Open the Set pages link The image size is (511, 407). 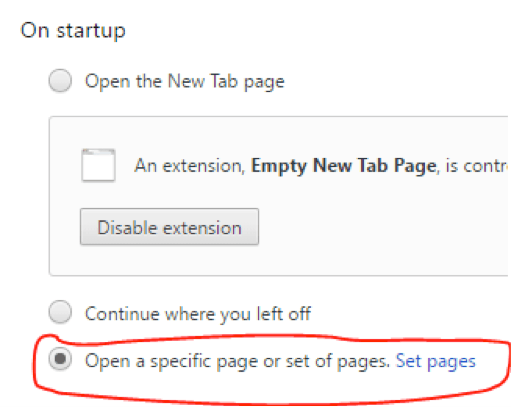click(436, 361)
